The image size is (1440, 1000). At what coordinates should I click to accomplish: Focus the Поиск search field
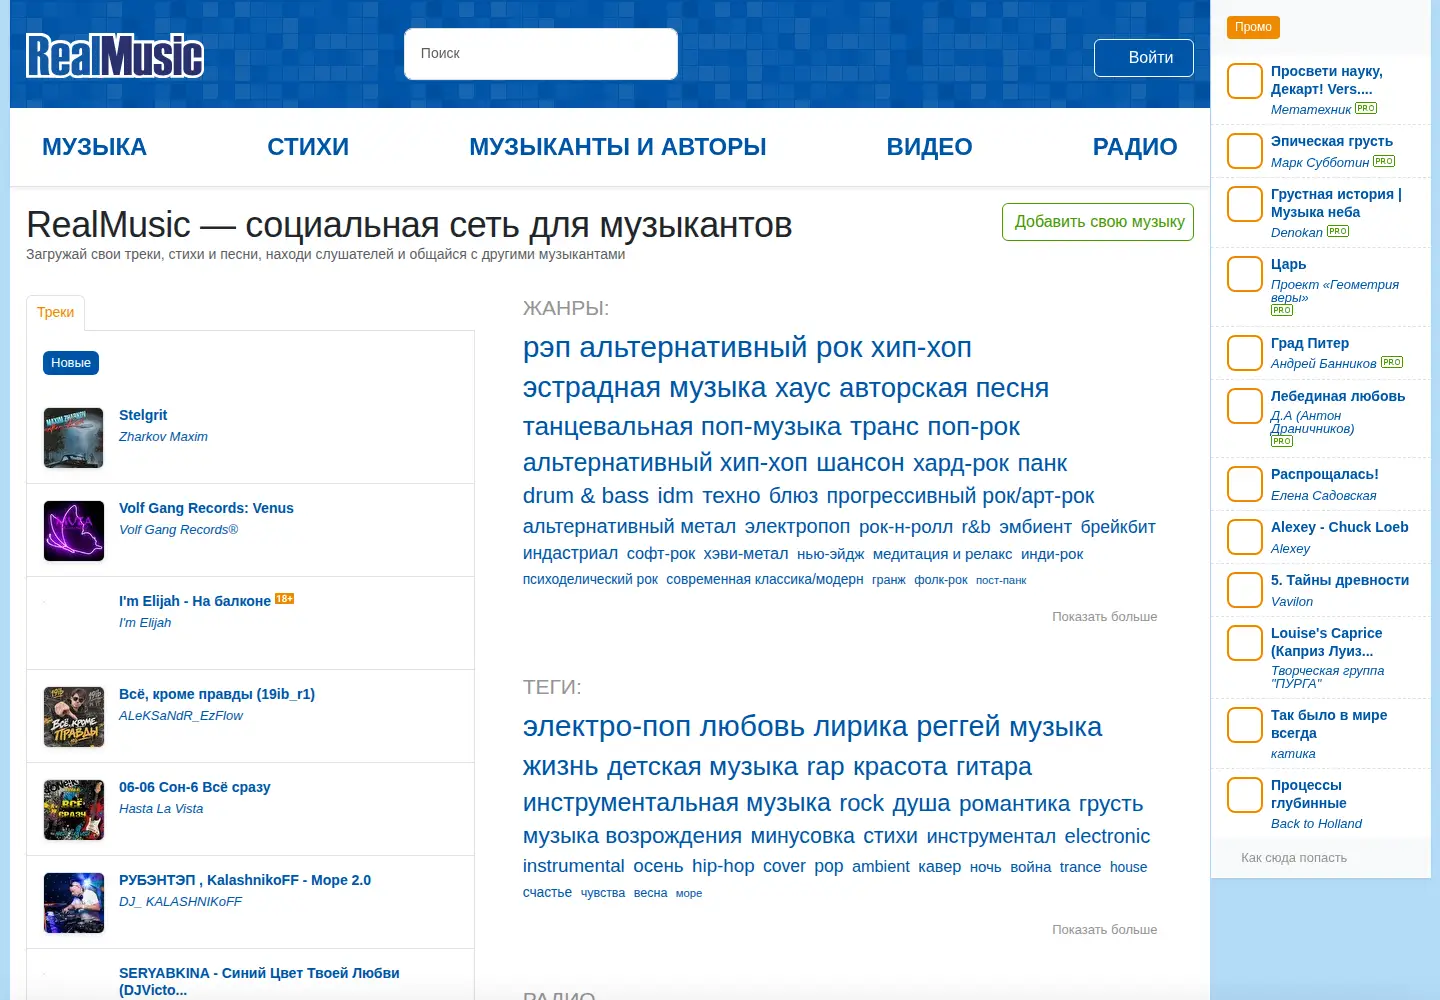541,54
